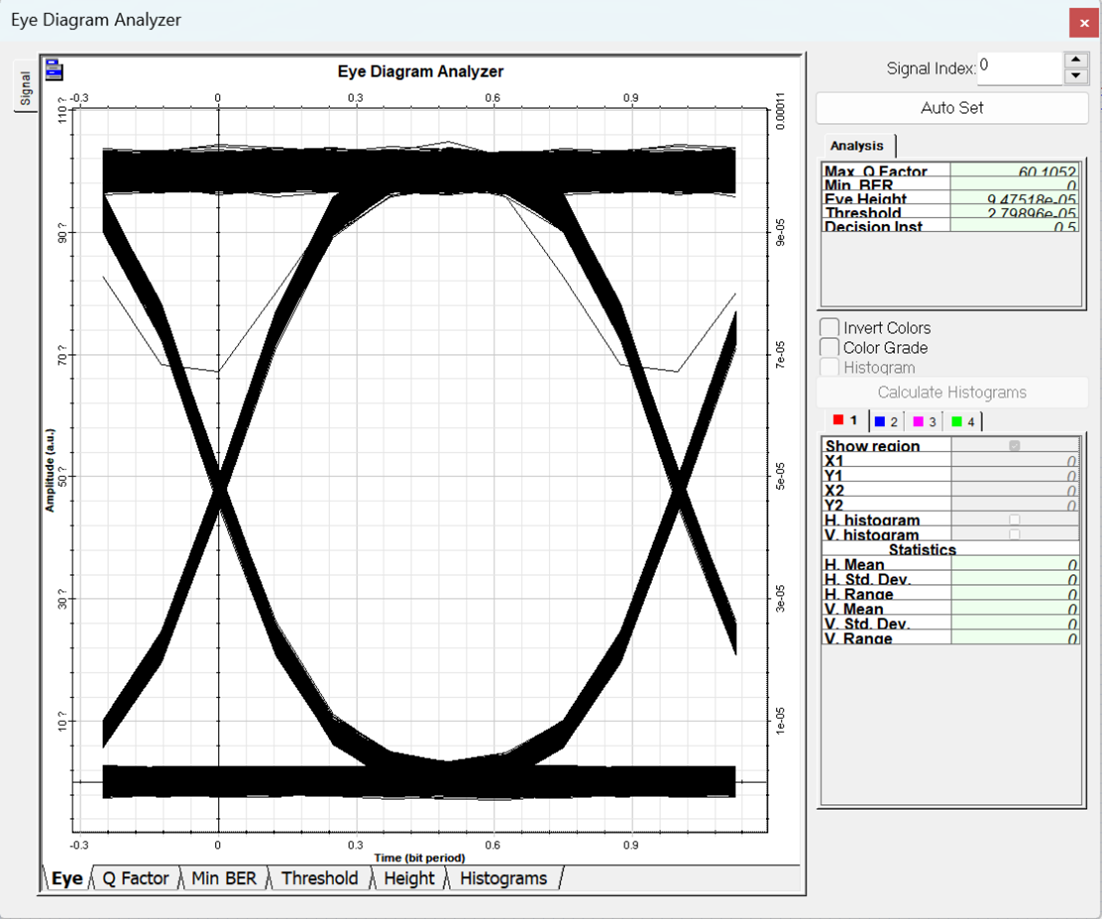The width and height of the screenshot is (1102, 919).
Task: Open the Height tab
Action: (409, 878)
